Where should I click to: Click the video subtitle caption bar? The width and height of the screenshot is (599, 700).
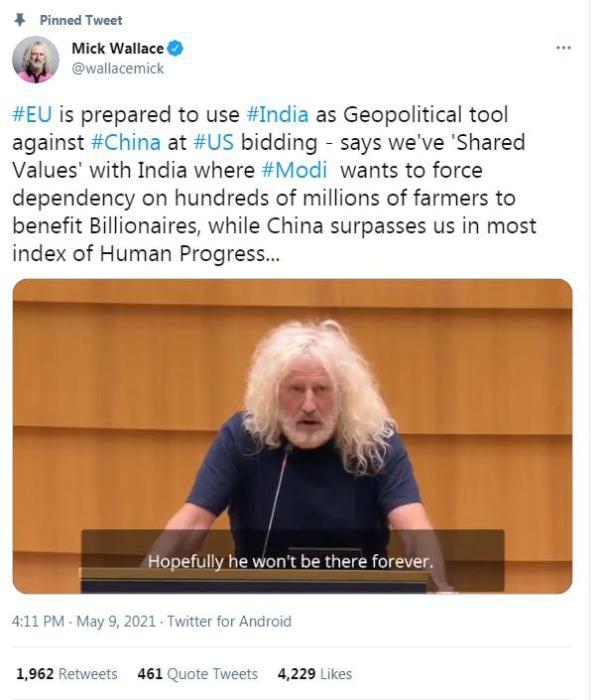[x=292, y=561]
